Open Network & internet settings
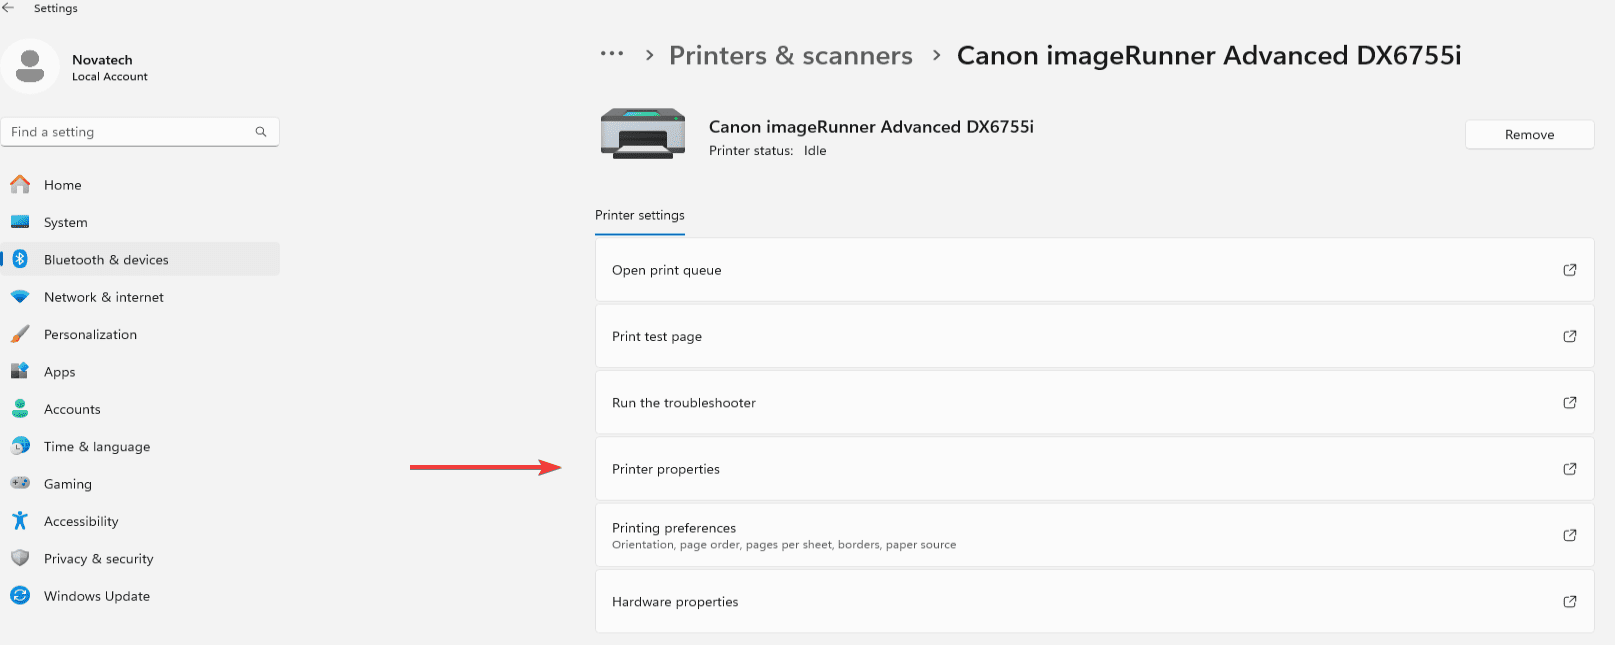Image resolution: width=1615 pixels, height=645 pixels. point(140,297)
